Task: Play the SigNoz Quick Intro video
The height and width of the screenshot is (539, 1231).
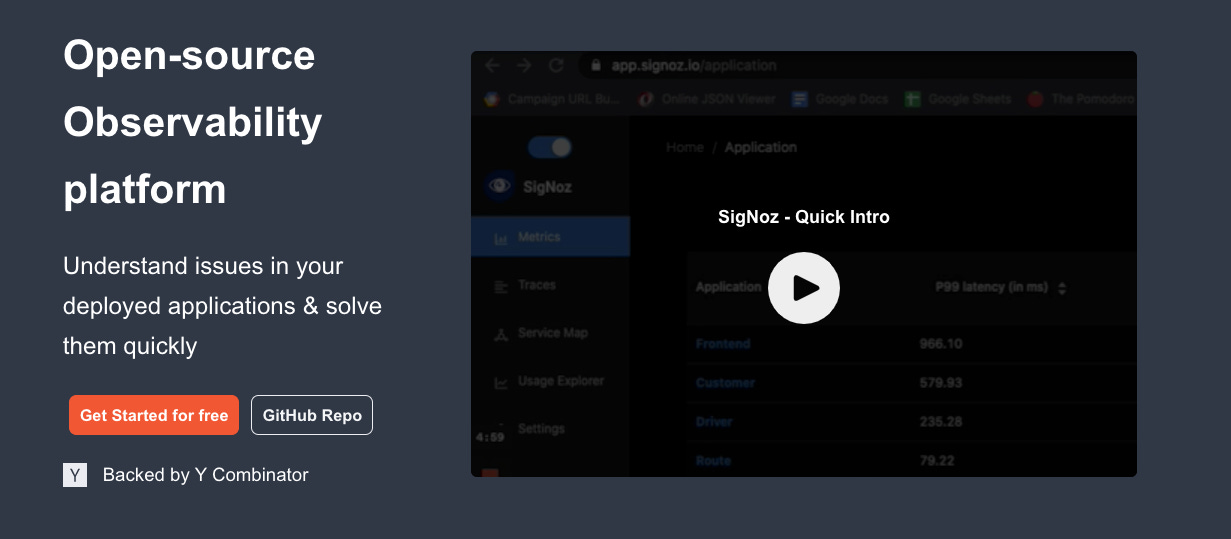Action: tap(804, 288)
